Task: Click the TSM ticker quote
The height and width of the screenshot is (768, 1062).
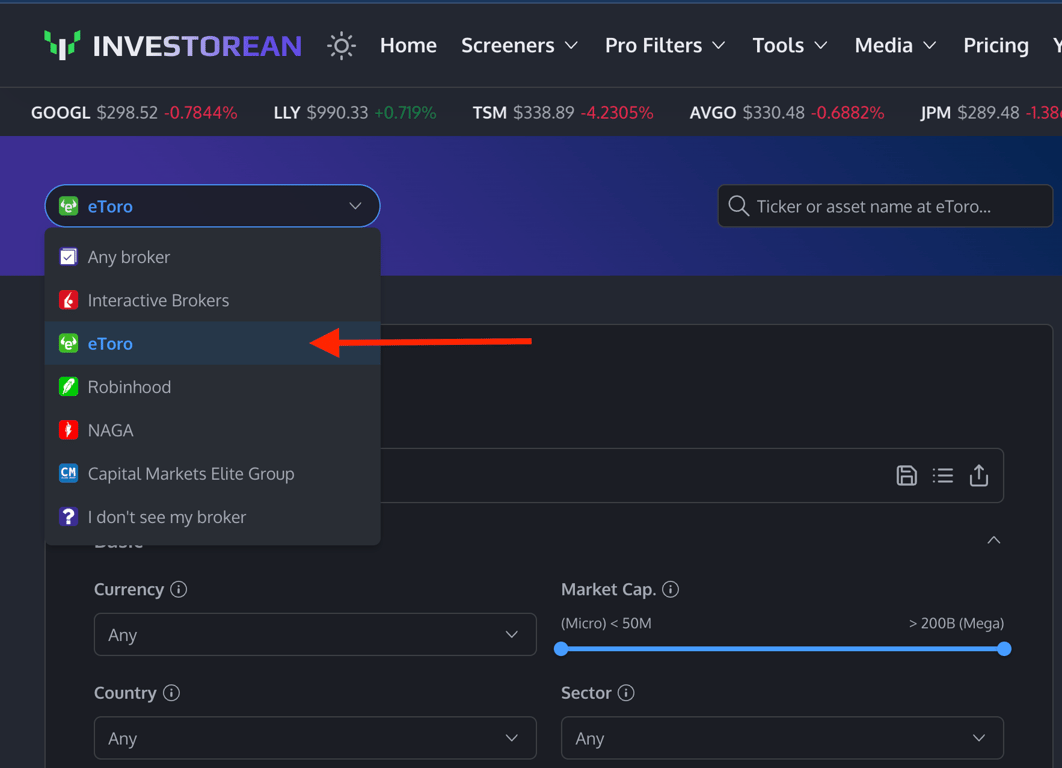Action: coord(563,112)
